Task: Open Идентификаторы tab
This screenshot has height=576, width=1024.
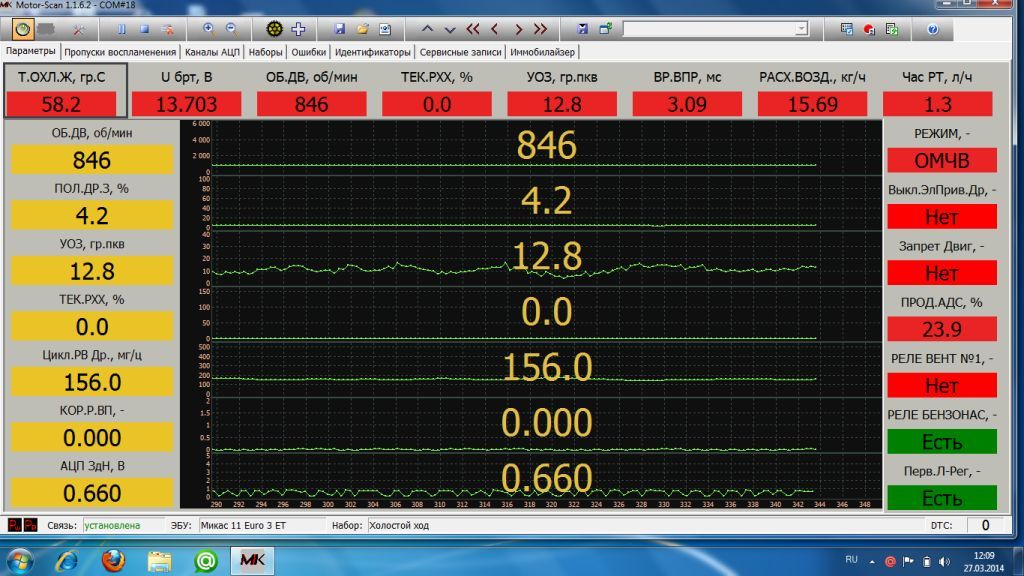Action: 373,52
